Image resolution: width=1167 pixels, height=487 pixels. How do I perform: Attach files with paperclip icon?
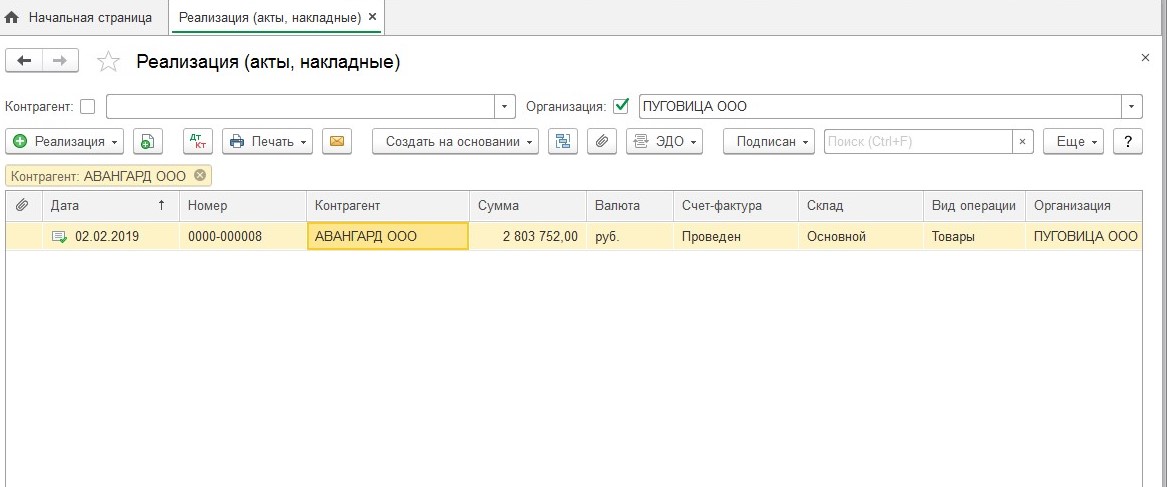601,142
